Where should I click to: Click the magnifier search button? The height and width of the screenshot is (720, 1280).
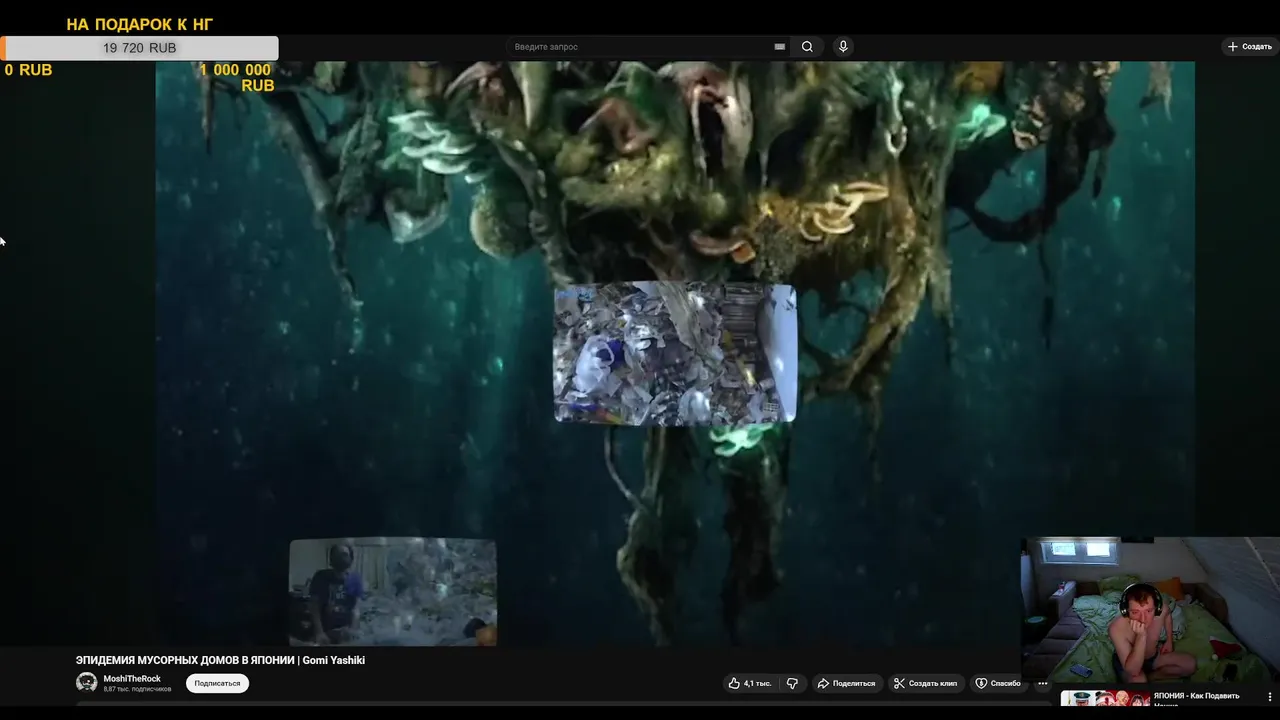(807, 47)
